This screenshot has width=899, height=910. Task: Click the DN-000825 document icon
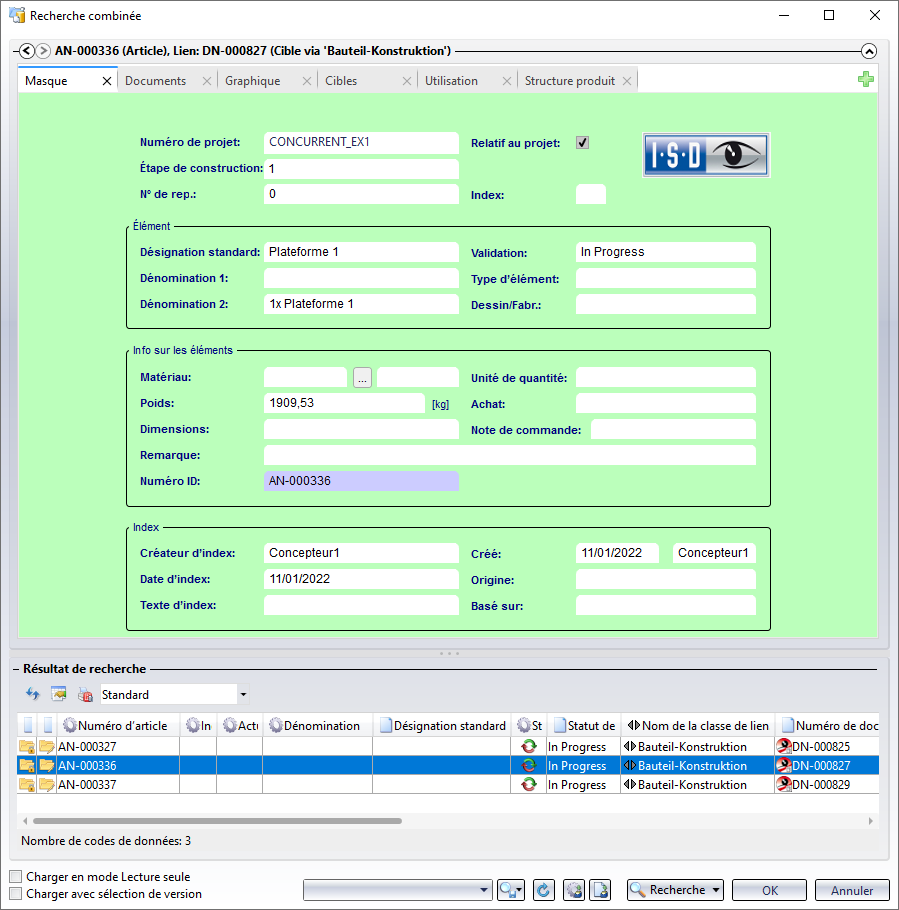[x=784, y=746]
